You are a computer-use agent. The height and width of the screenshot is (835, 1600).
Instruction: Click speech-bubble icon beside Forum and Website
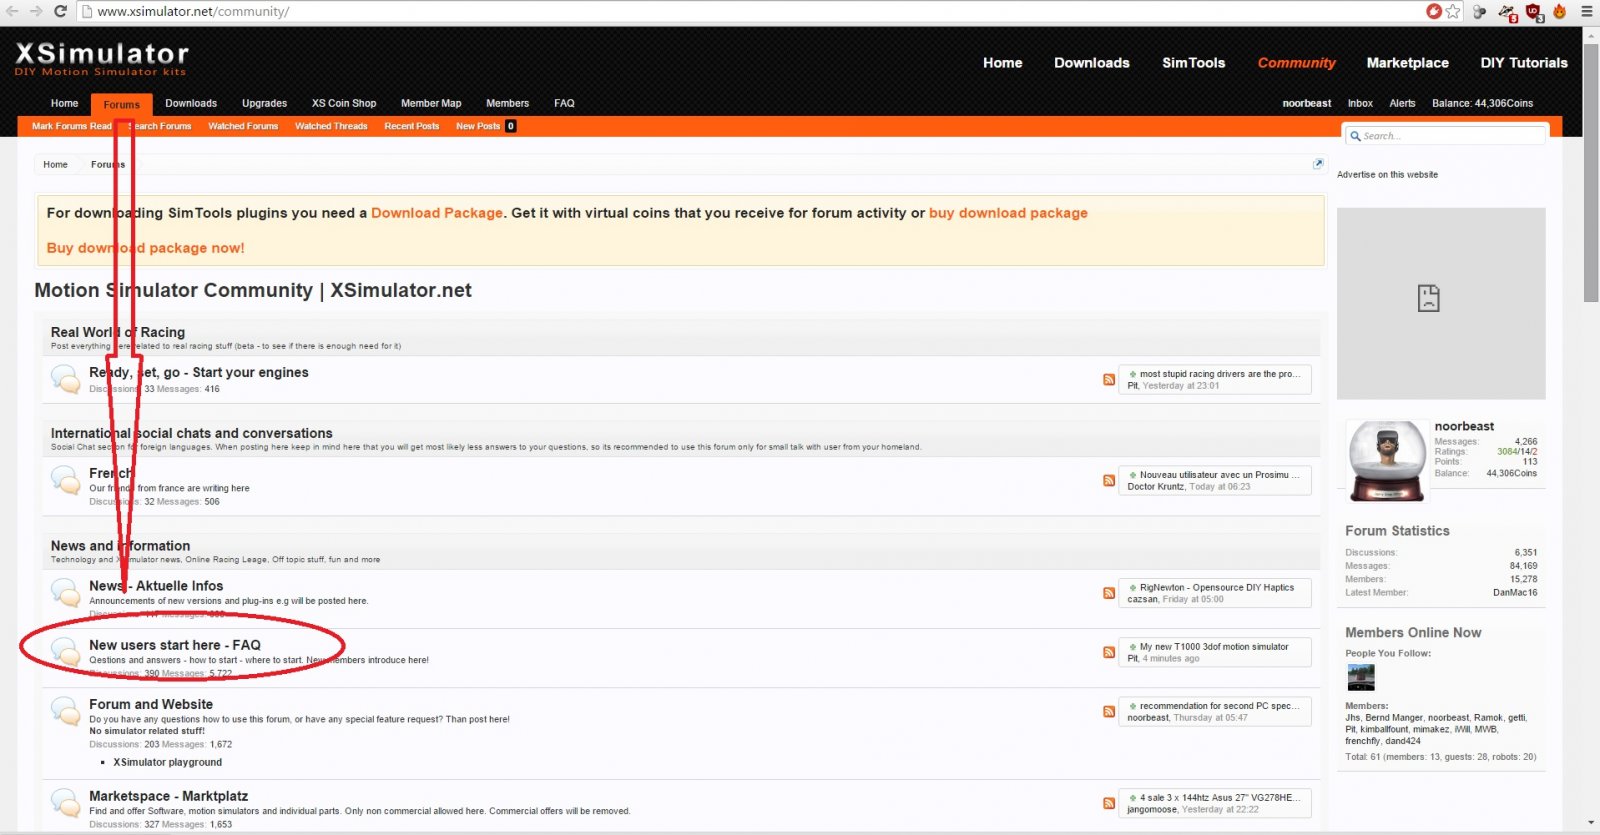66,711
